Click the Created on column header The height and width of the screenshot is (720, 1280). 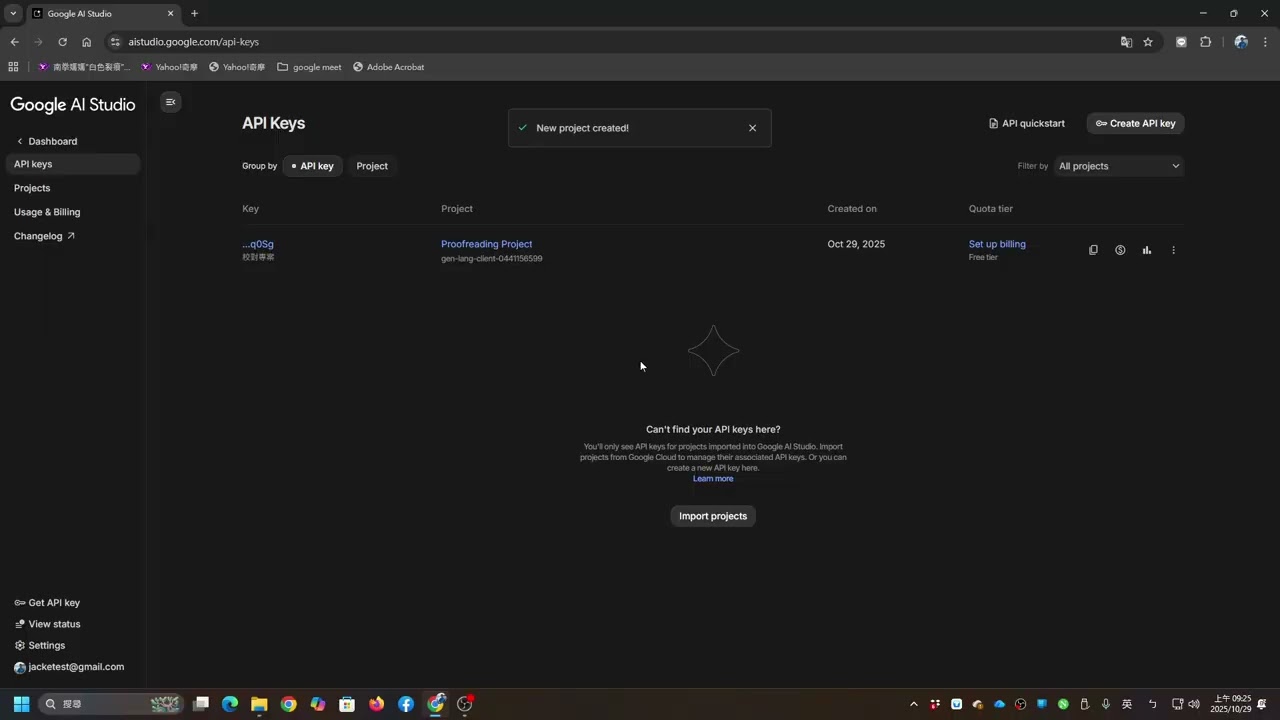[852, 209]
